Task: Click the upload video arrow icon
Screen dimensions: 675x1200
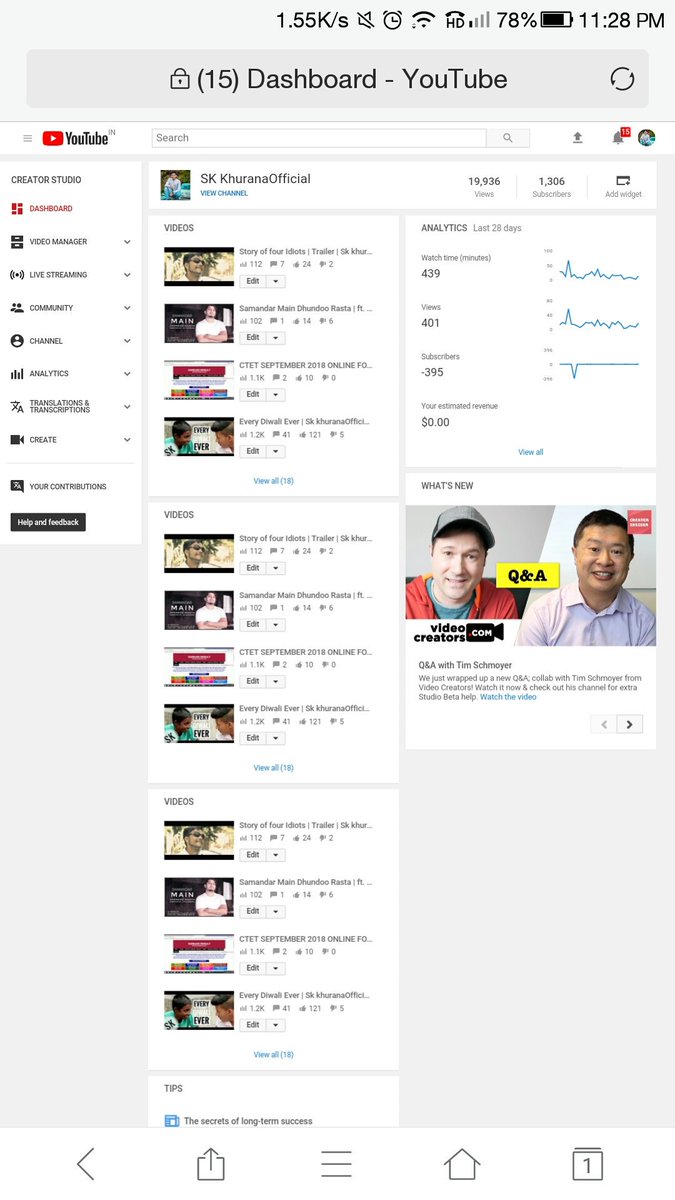Action: tap(577, 138)
